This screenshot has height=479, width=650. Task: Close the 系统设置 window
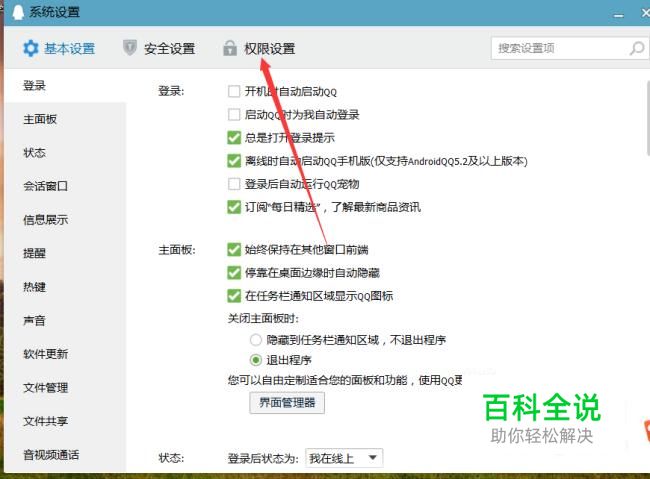point(645,13)
